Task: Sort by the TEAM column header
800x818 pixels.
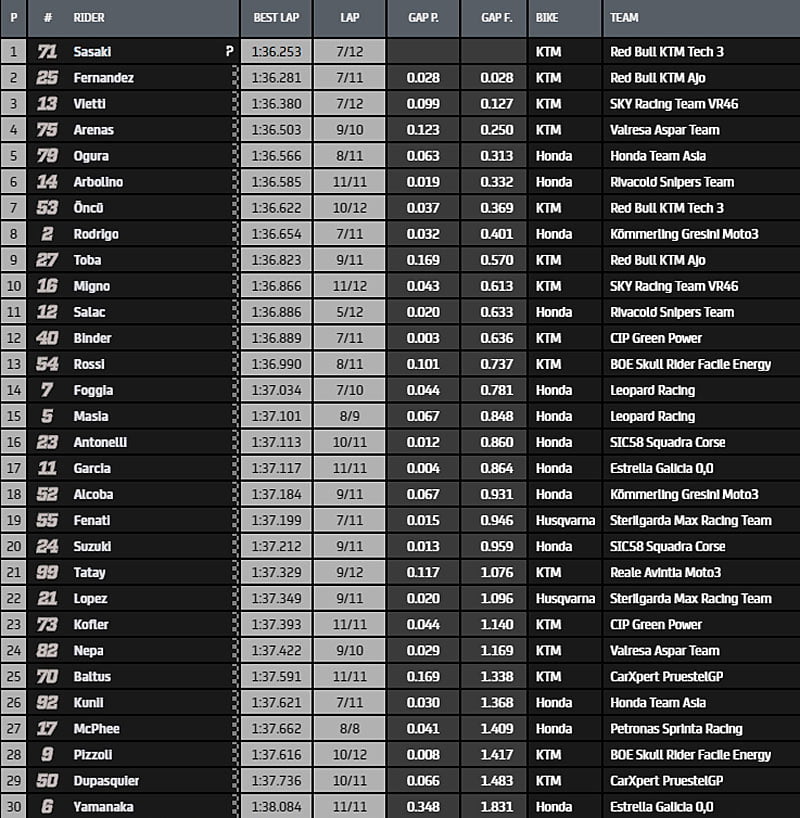Action: click(x=625, y=18)
